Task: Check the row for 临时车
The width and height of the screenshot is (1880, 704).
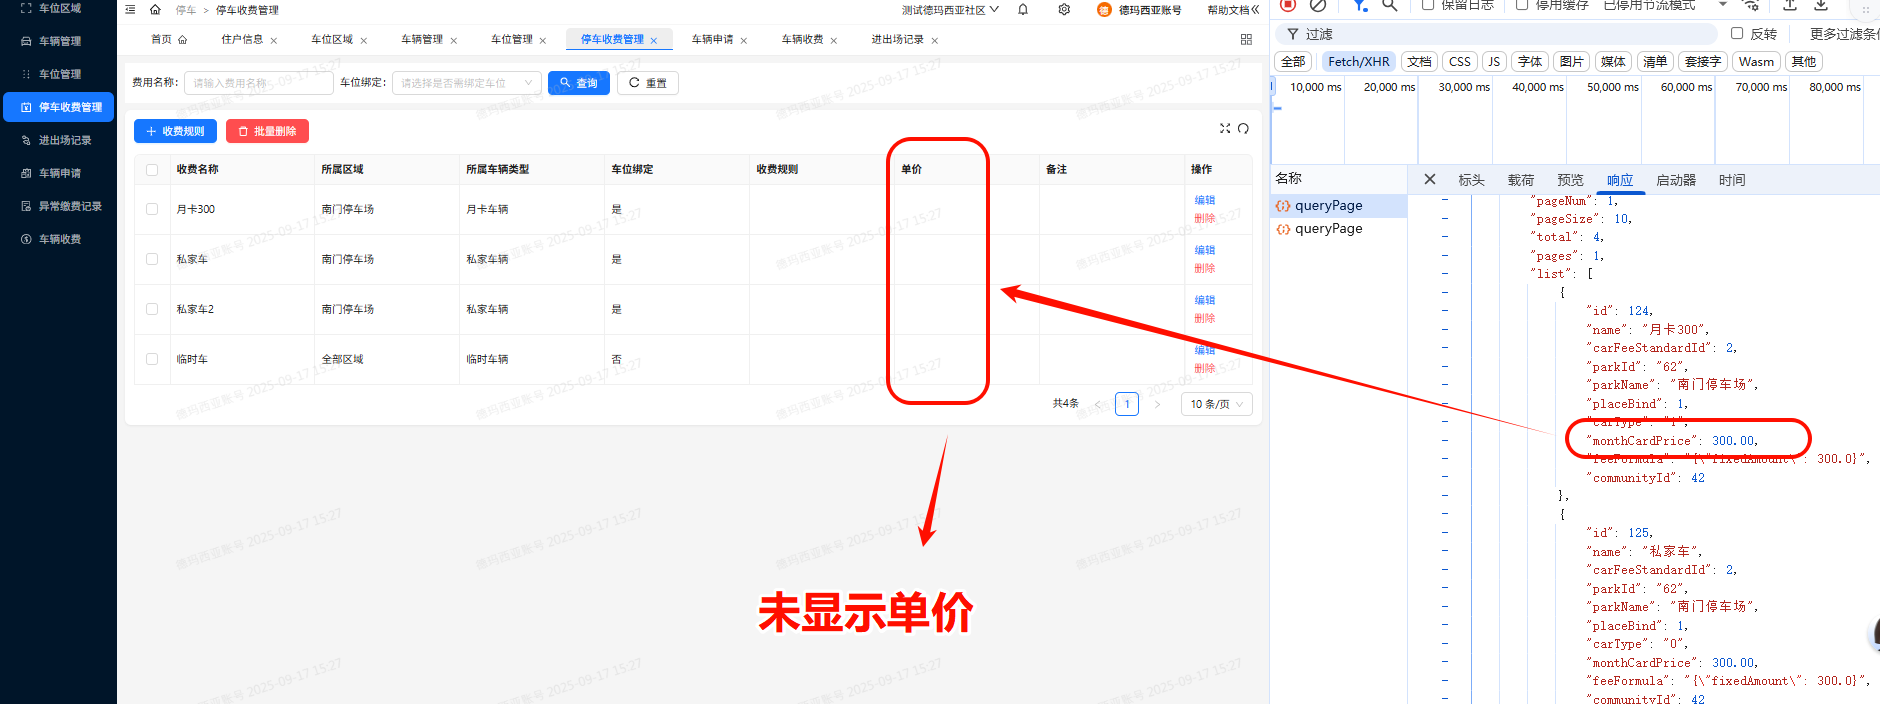Action: click(152, 359)
